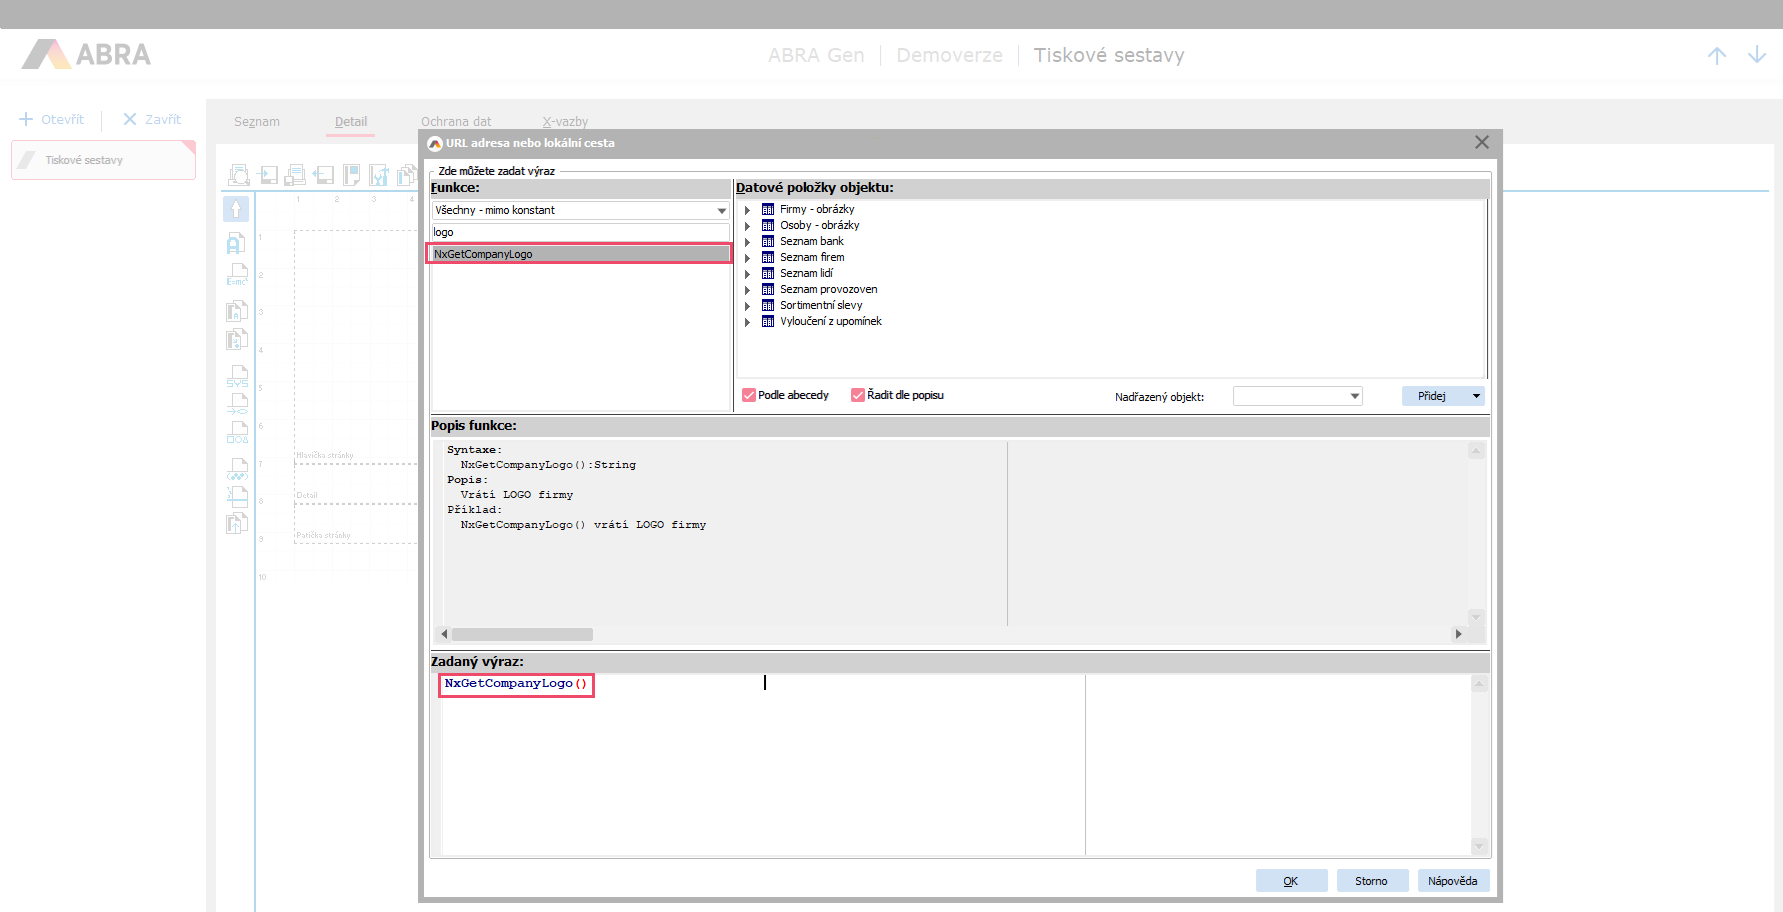This screenshot has height=912, width=1783.
Task: Select the shapes tool
Action: (x=237, y=432)
